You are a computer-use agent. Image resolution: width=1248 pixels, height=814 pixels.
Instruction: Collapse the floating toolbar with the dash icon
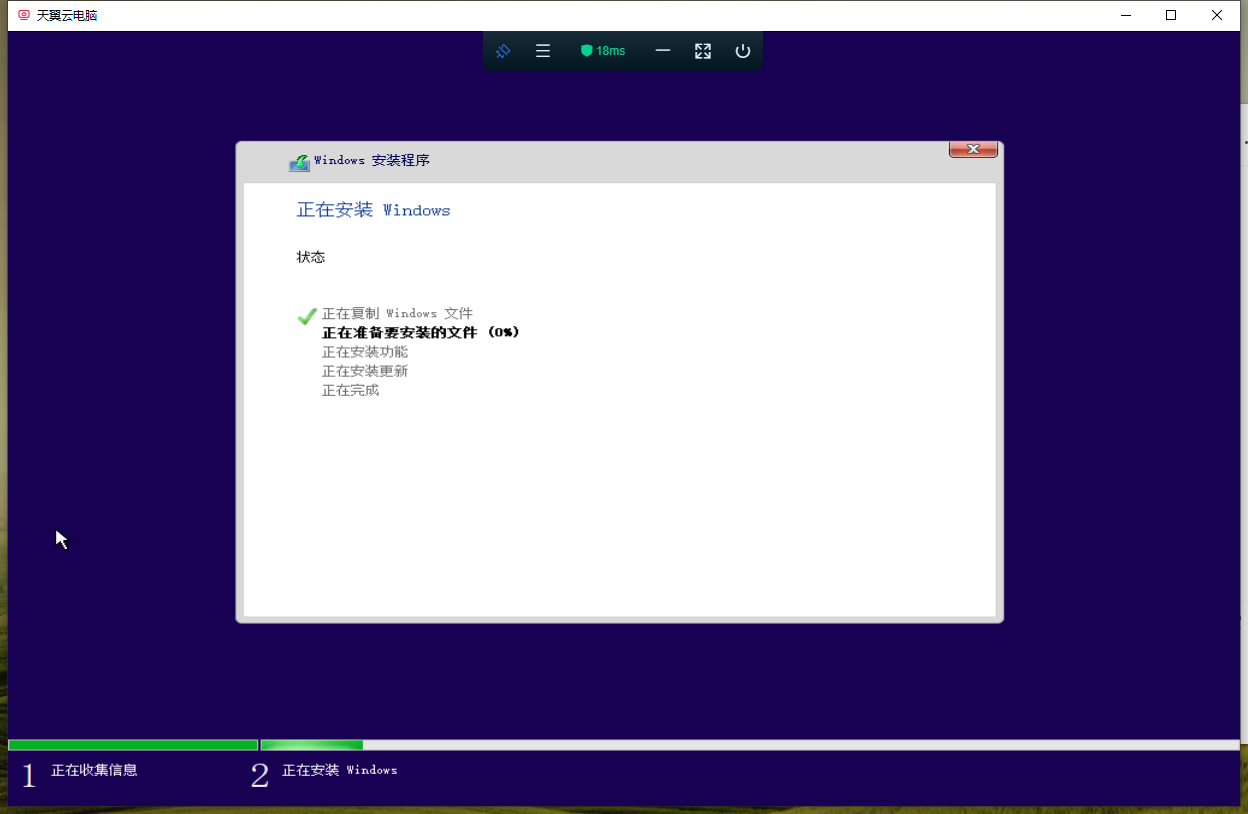(663, 51)
